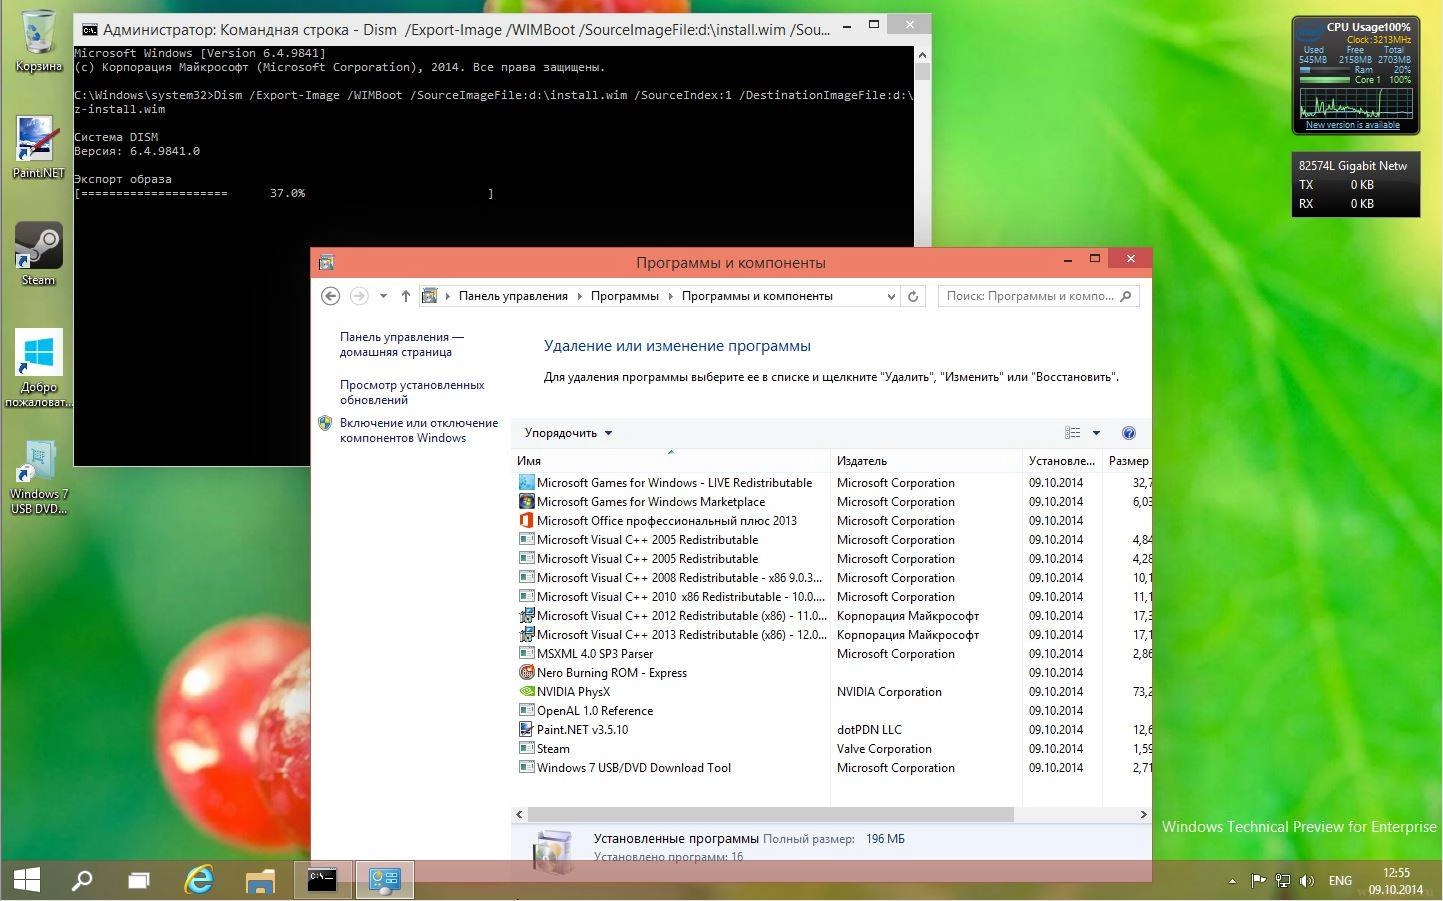The width and height of the screenshot is (1443, 901).
Task: Open the 'Добро пожаловать' desktop shortcut
Action: [38, 368]
